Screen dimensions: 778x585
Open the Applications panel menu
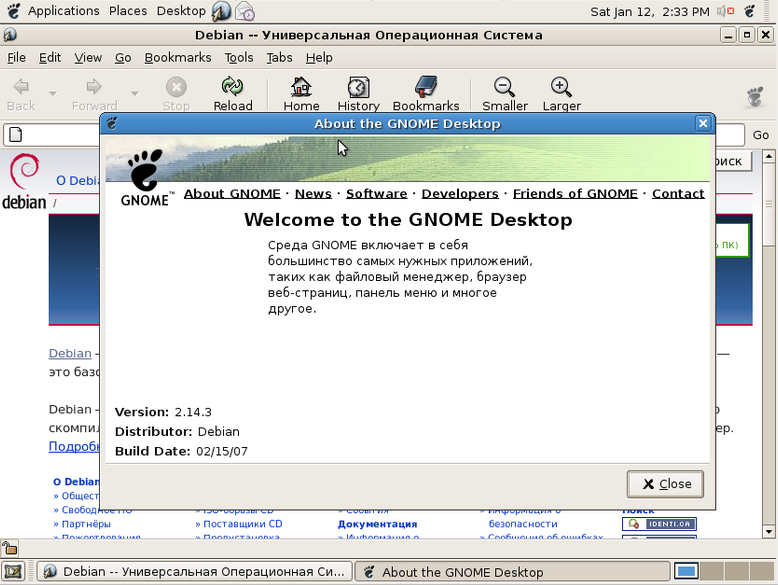63,11
